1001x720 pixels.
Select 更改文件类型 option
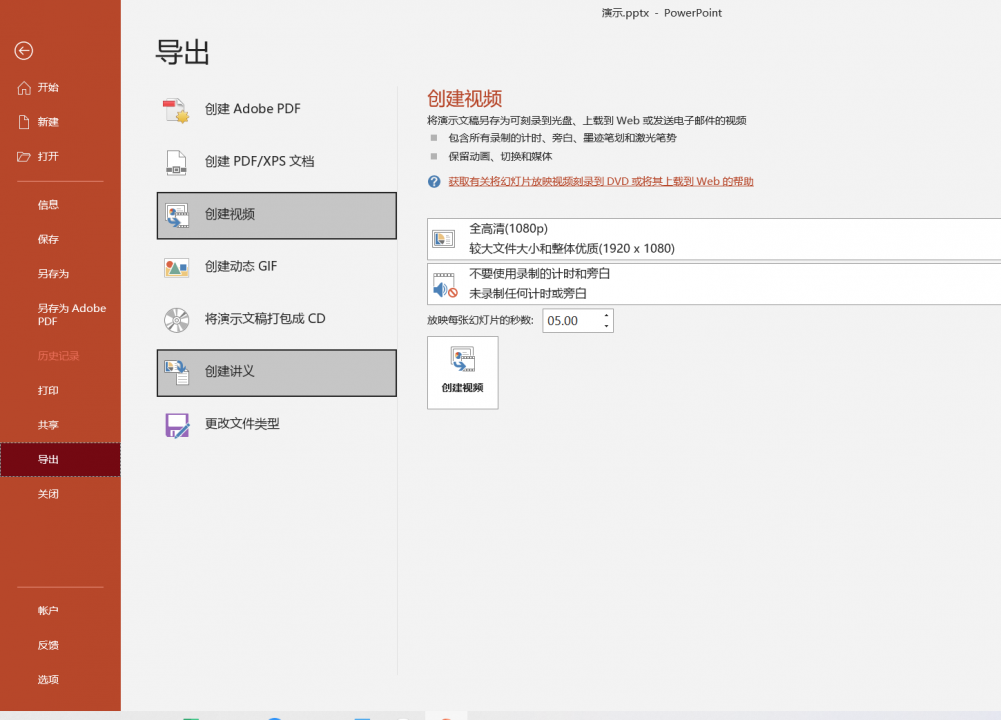[276, 425]
